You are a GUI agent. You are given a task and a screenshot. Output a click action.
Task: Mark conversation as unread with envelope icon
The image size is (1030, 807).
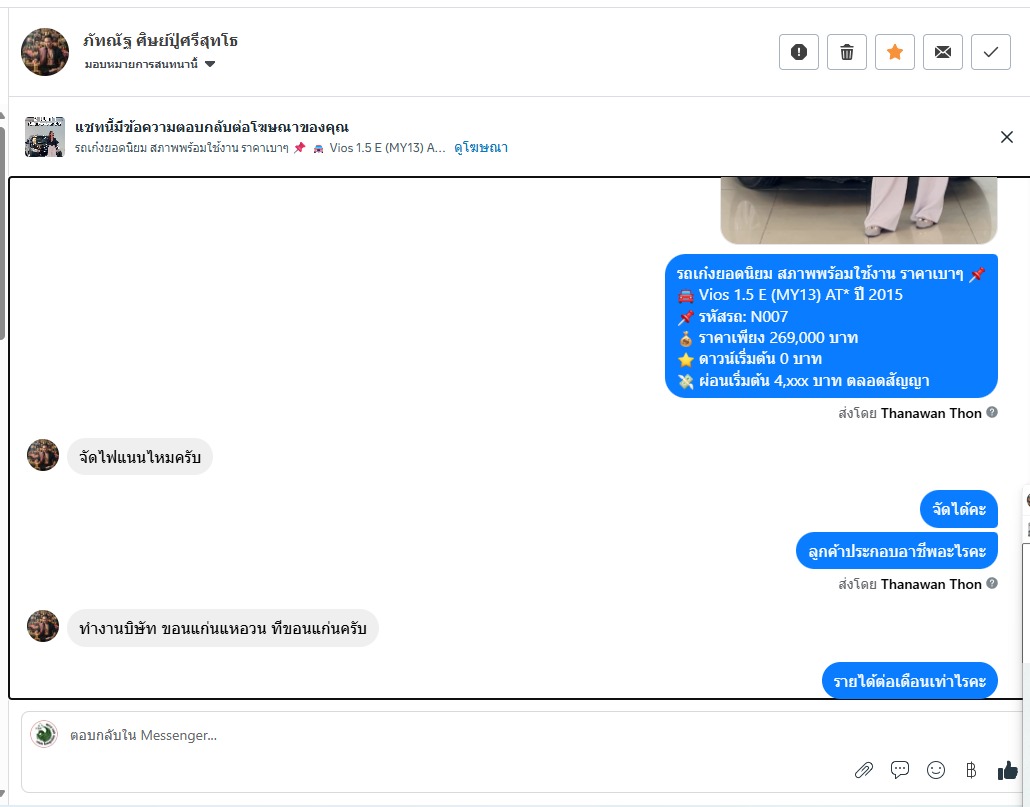[x=943, y=52]
